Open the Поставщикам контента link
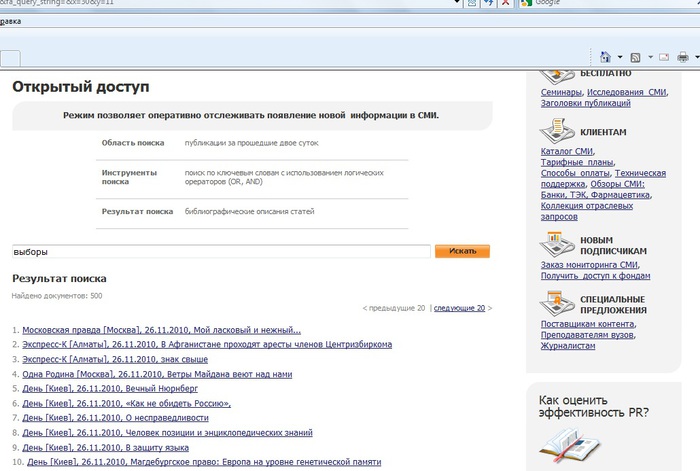This screenshot has width=700, height=471. 588,324
